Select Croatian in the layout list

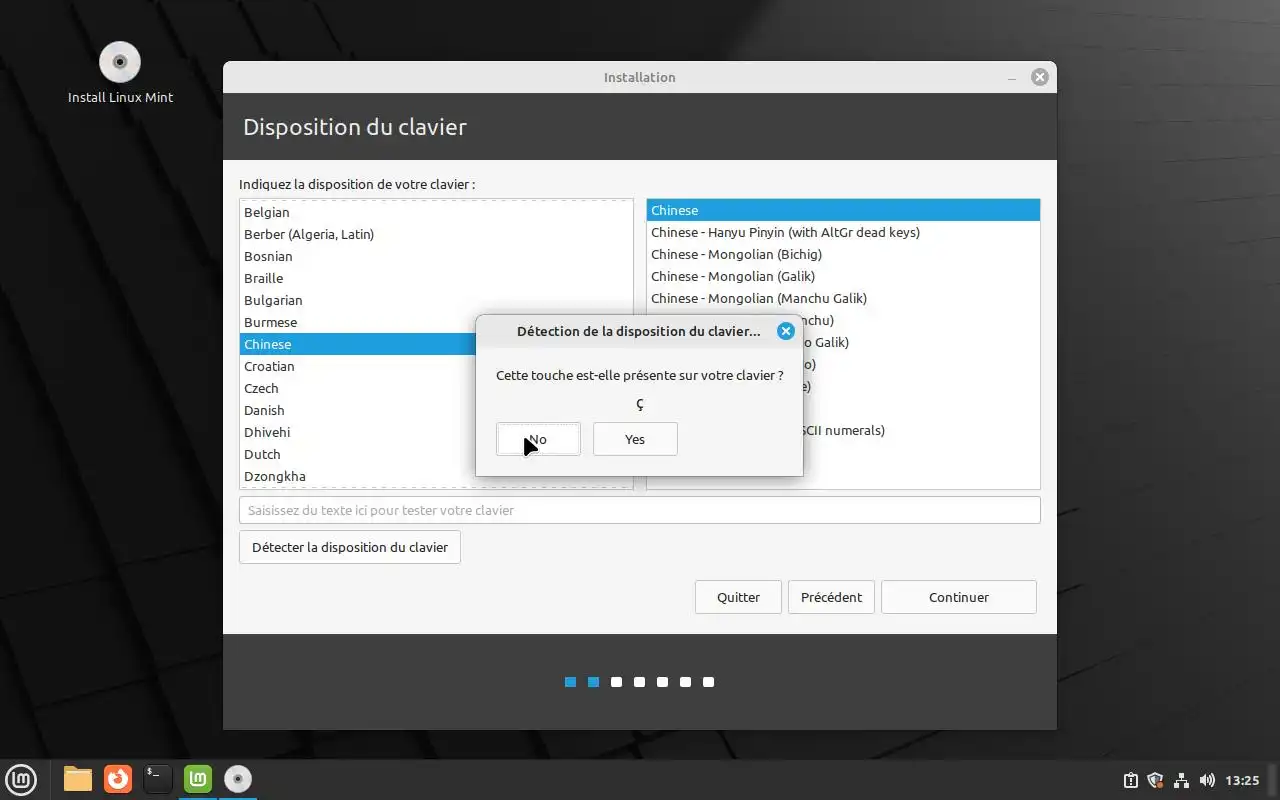click(x=358, y=366)
